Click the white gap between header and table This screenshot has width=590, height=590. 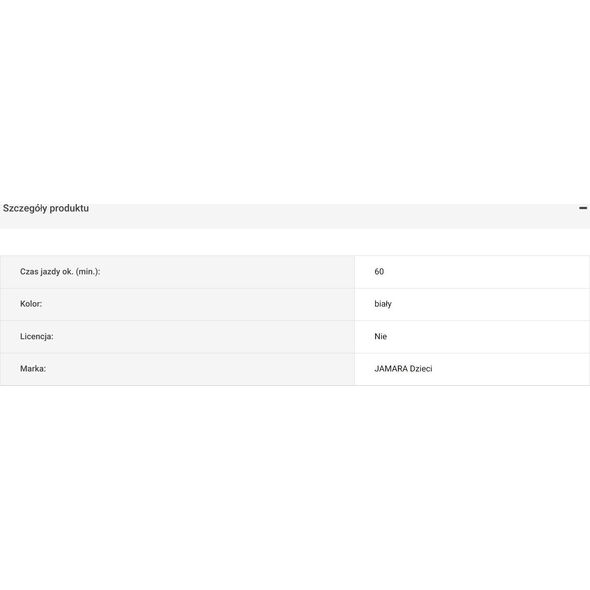295,242
